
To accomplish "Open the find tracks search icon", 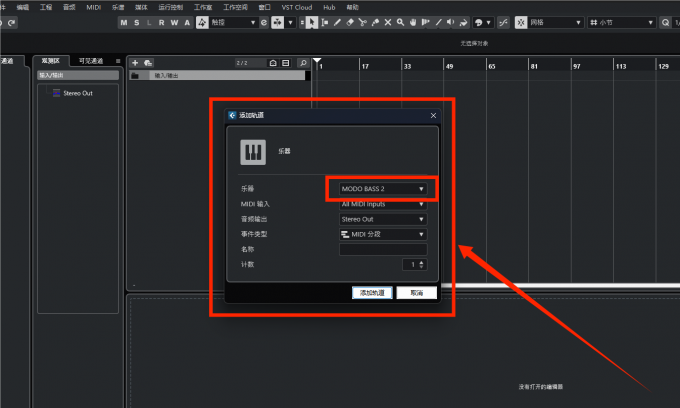I will (303, 63).
